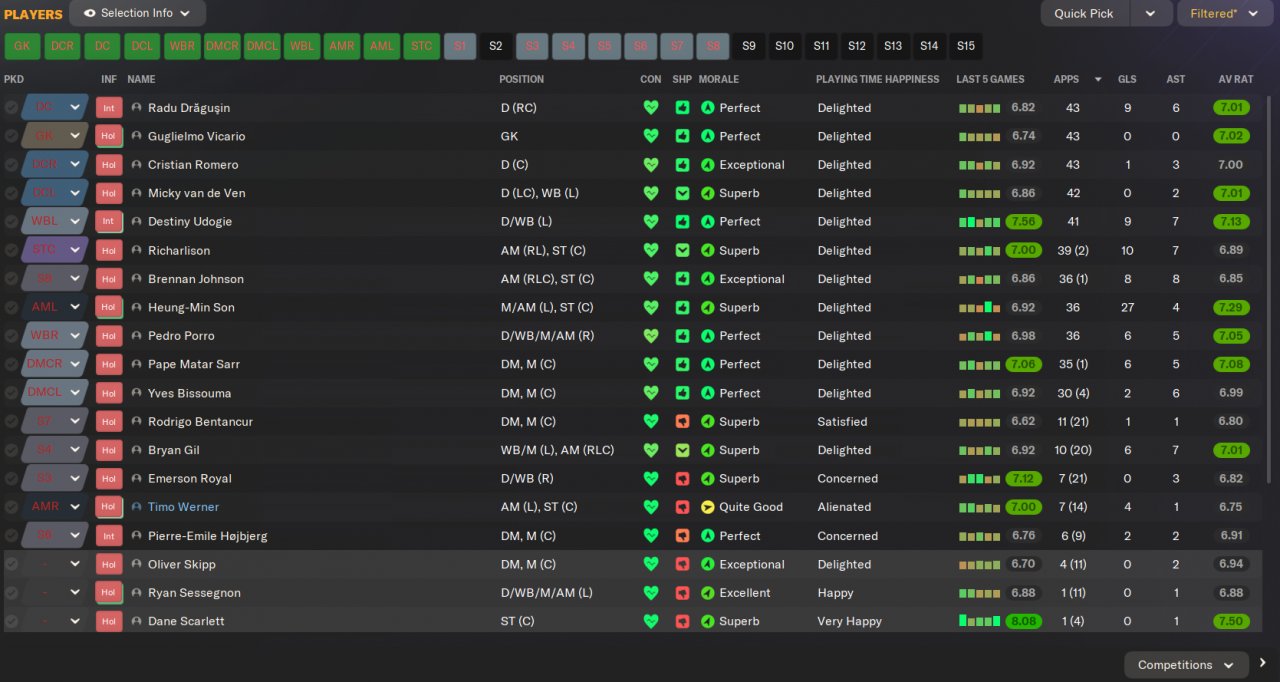1280x682 pixels.
Task: Click the person icon beside Pedro Porro
Action: [x=136, y=336]
